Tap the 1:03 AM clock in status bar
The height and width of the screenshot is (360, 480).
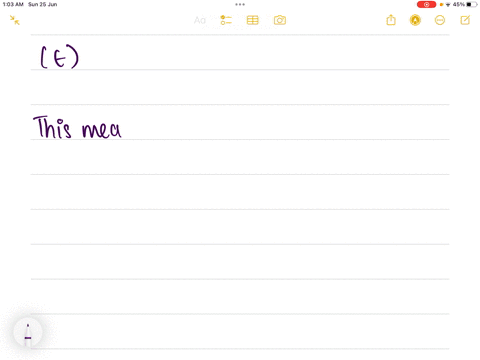click(13, 4)
